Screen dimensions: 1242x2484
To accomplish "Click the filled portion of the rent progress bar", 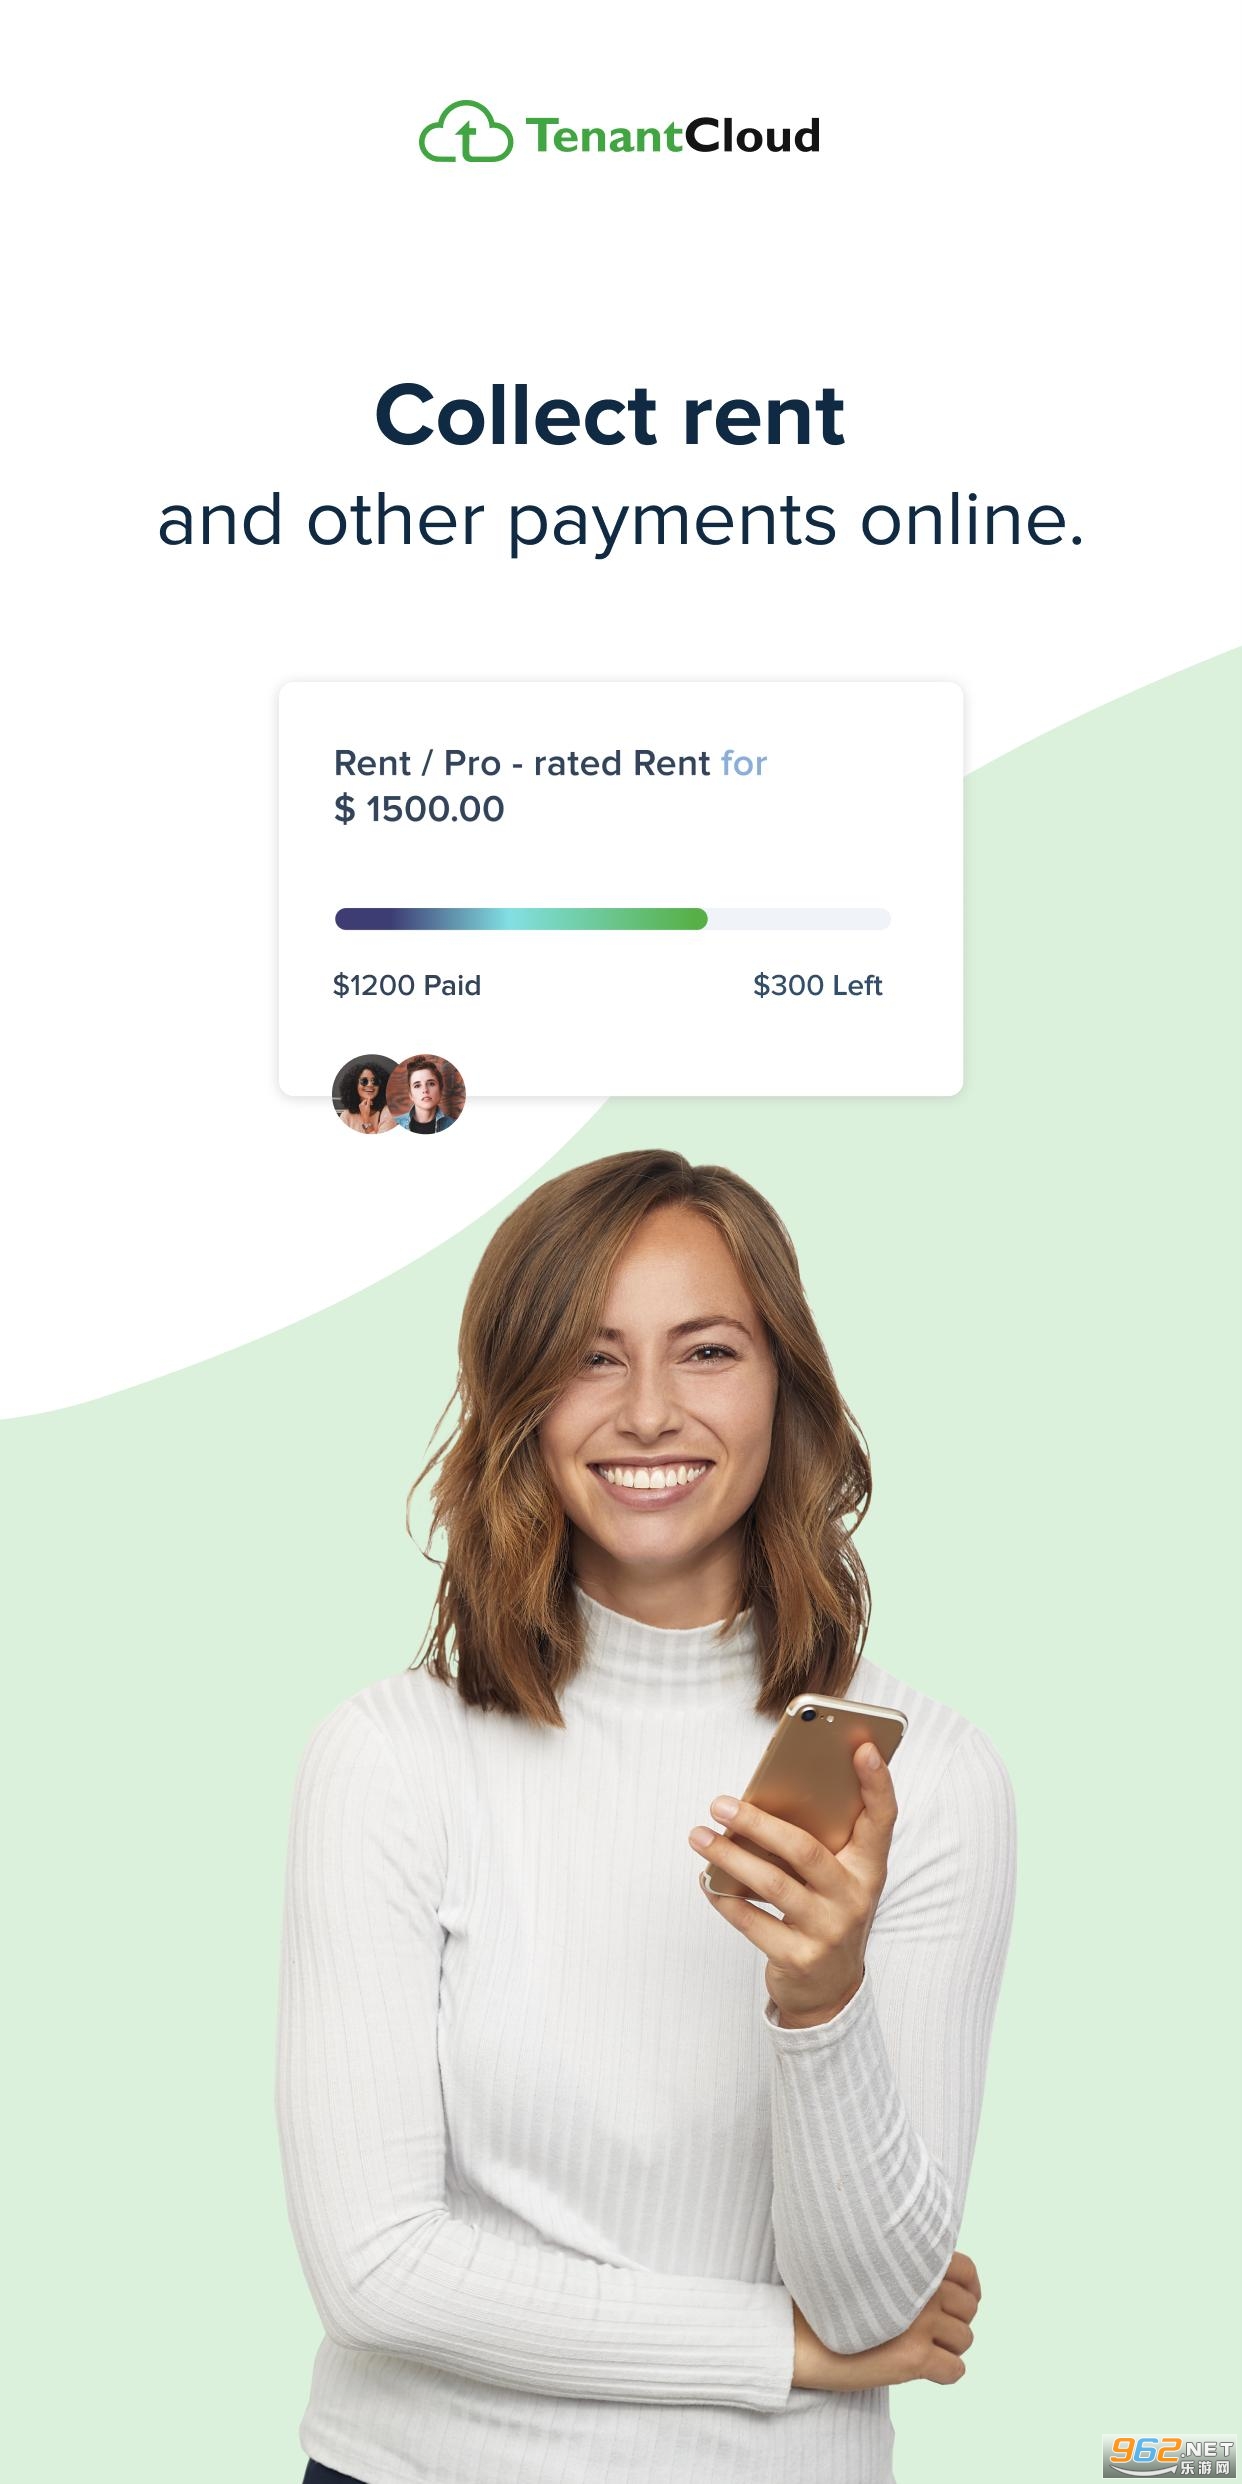I will [520, 919].
